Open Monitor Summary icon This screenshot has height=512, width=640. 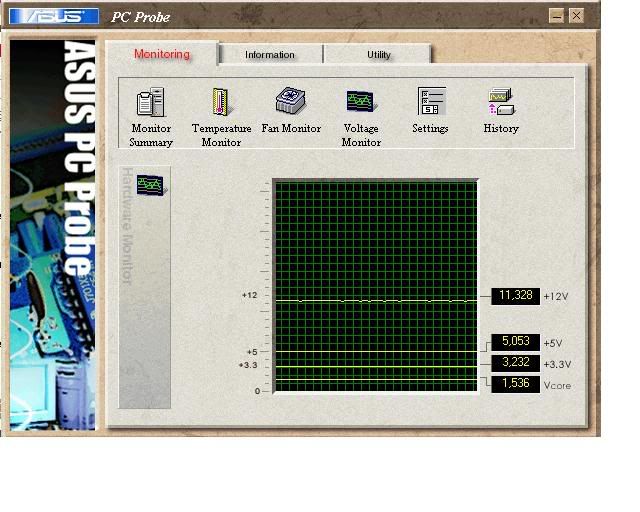coord(151,102)
